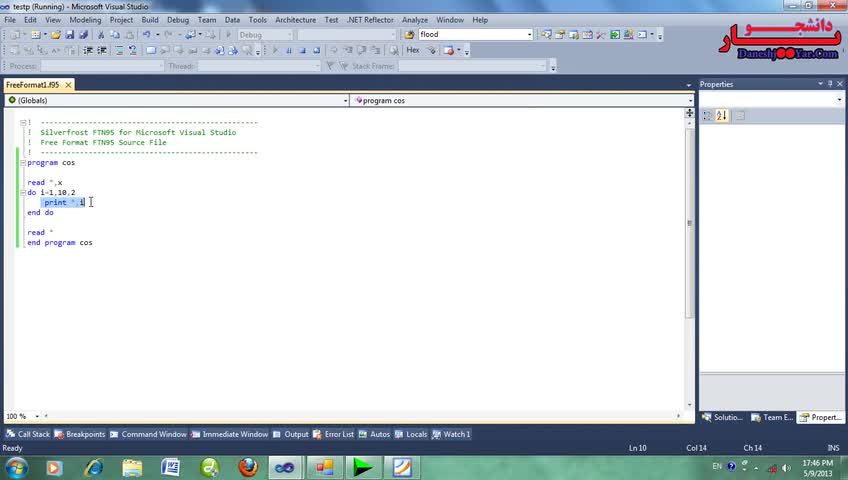Open the Watch 1 window tab
The image size is (848, 480).
click(451, 434)
